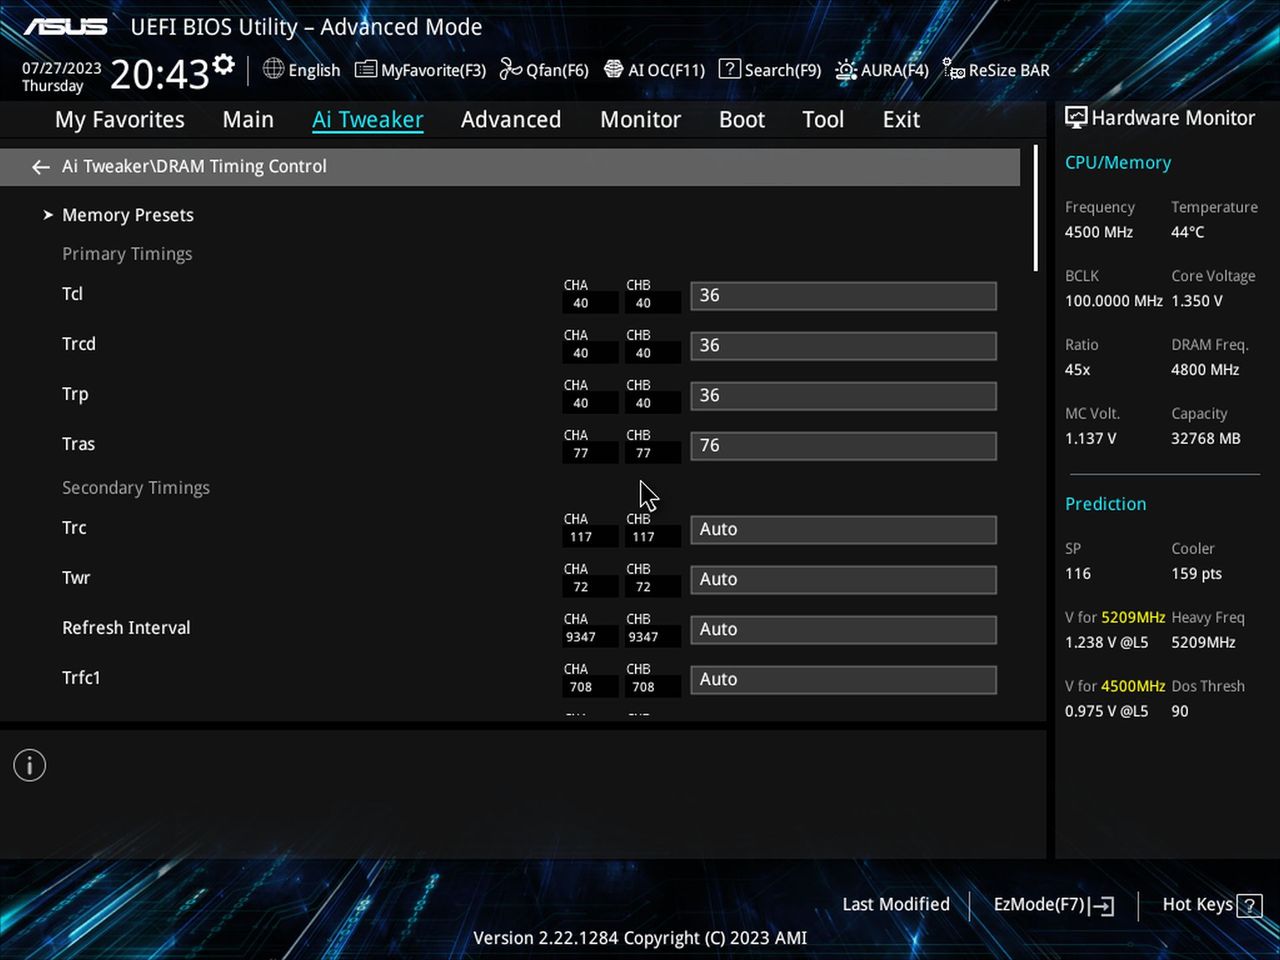This screenshot has width=1280, height=960.
Task: Click the info circle icon
Action: click(30, 766)
